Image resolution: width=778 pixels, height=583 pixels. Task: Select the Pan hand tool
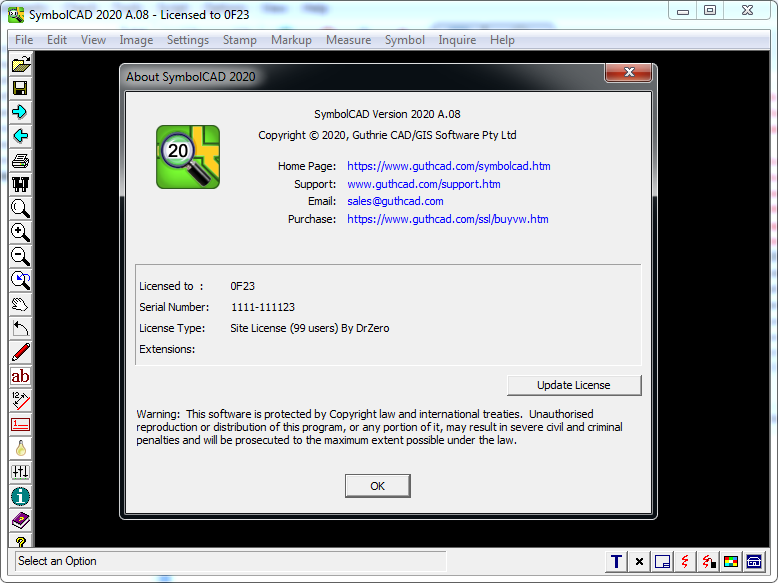click(21, 304)
